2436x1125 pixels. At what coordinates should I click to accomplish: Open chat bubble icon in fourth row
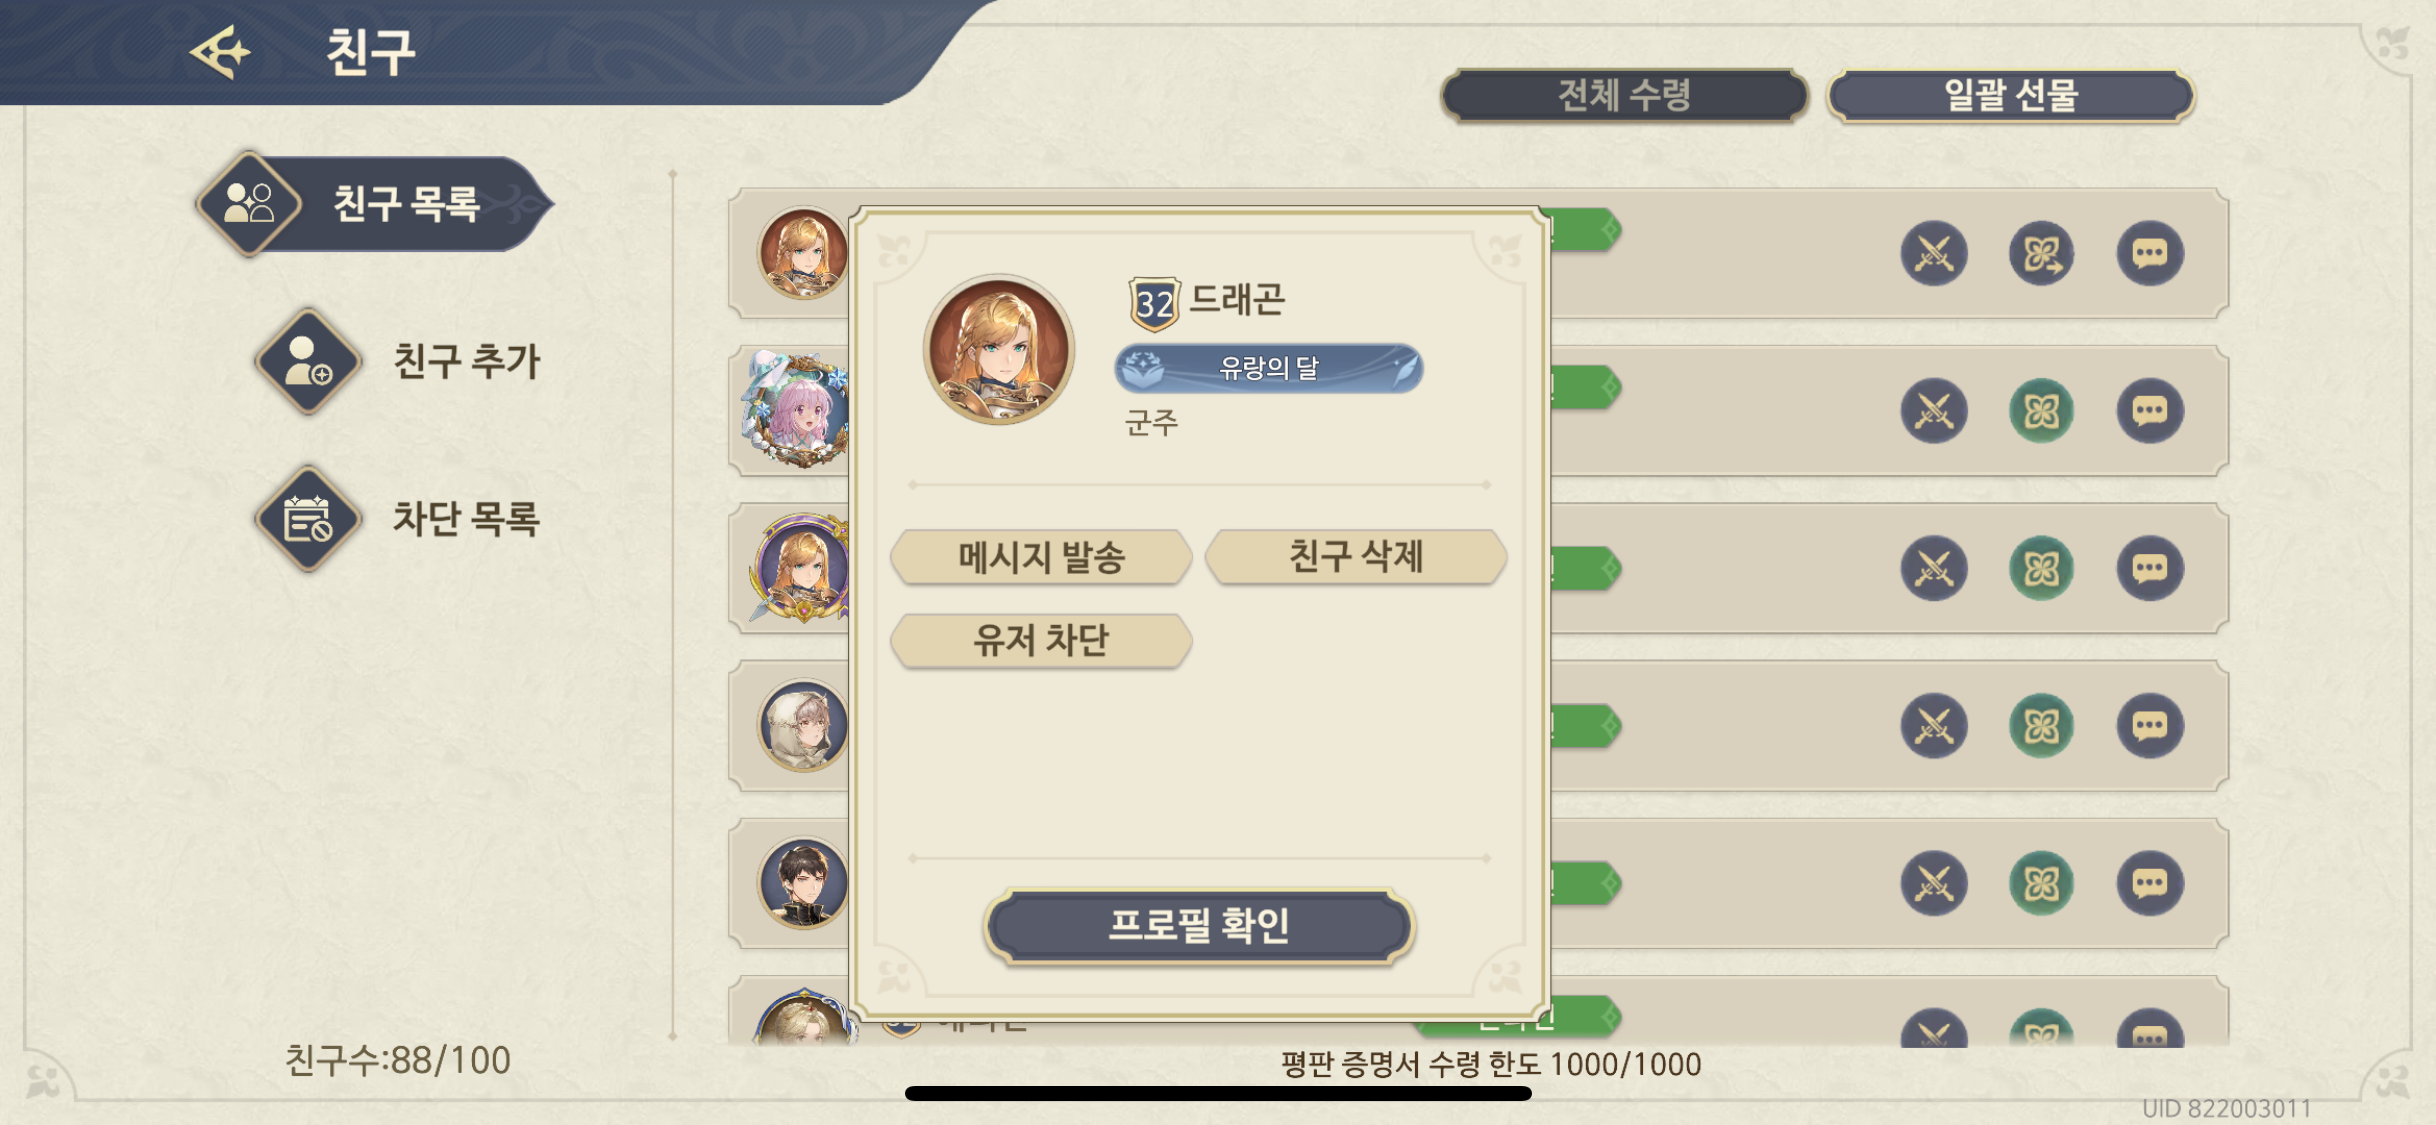click(2149, 726)
